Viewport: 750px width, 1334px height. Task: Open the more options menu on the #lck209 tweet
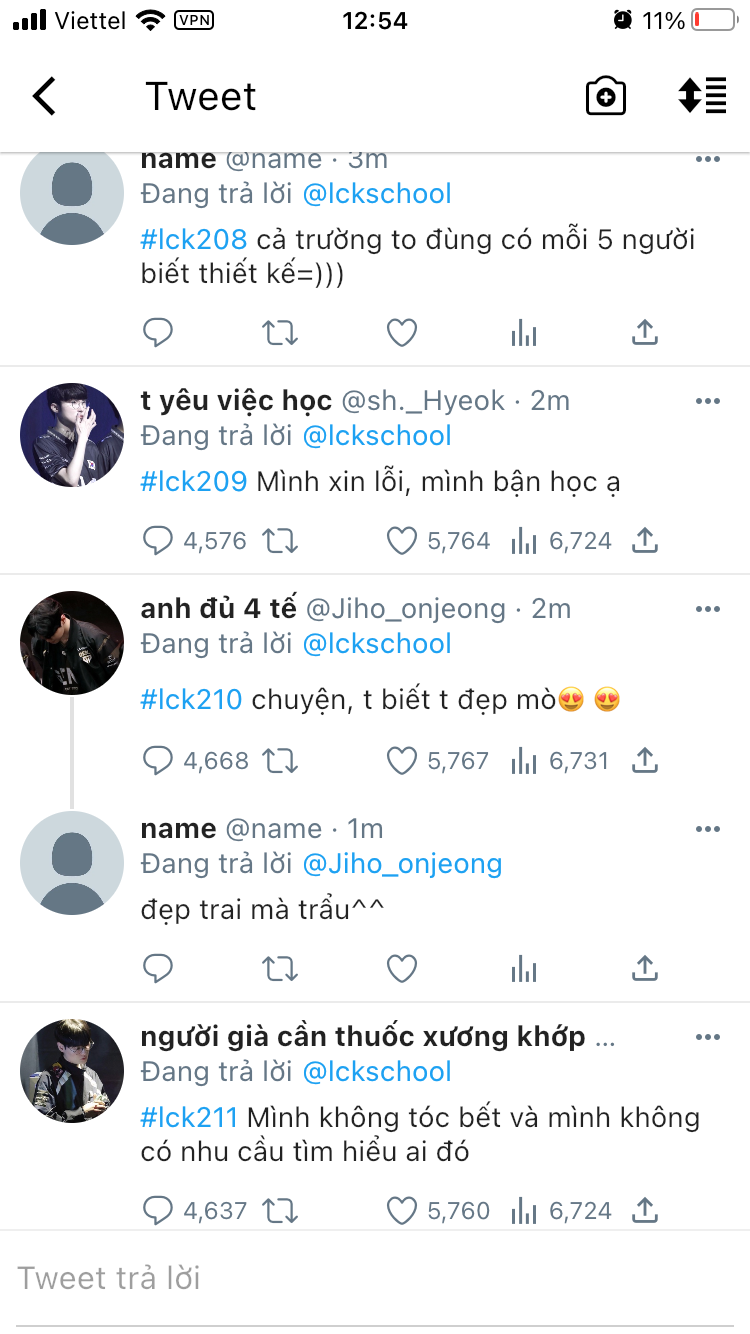(x=708, y=401)
